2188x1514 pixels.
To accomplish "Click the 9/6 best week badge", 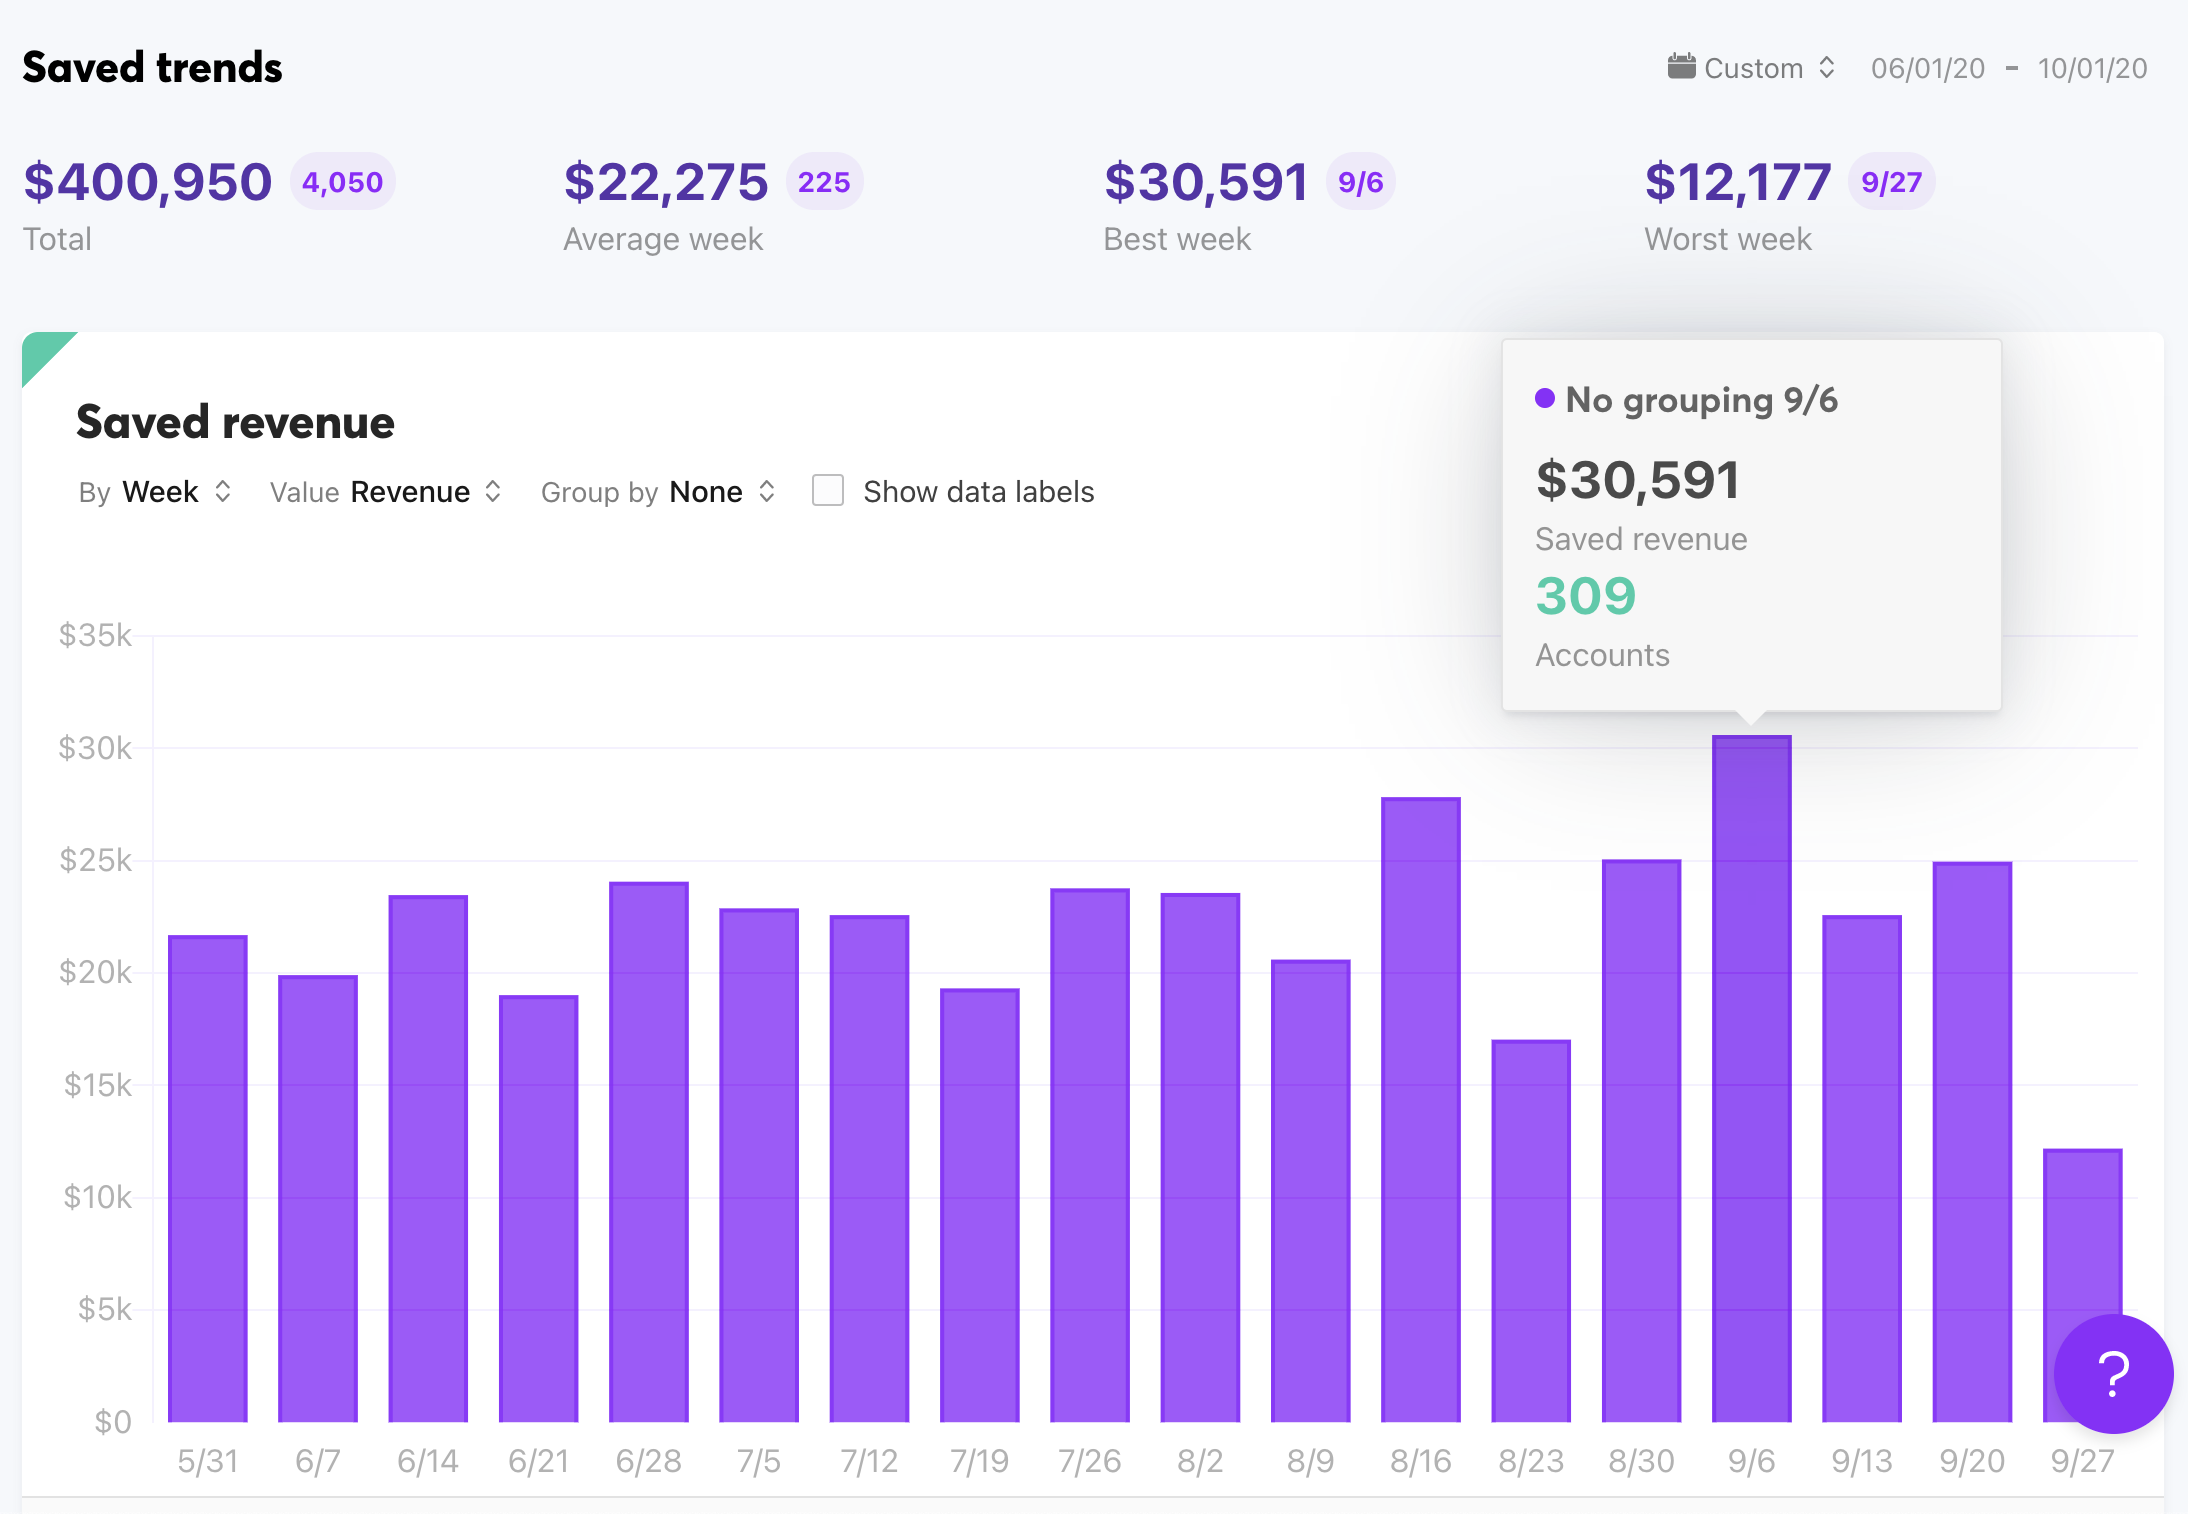I will click(1360, 182).
